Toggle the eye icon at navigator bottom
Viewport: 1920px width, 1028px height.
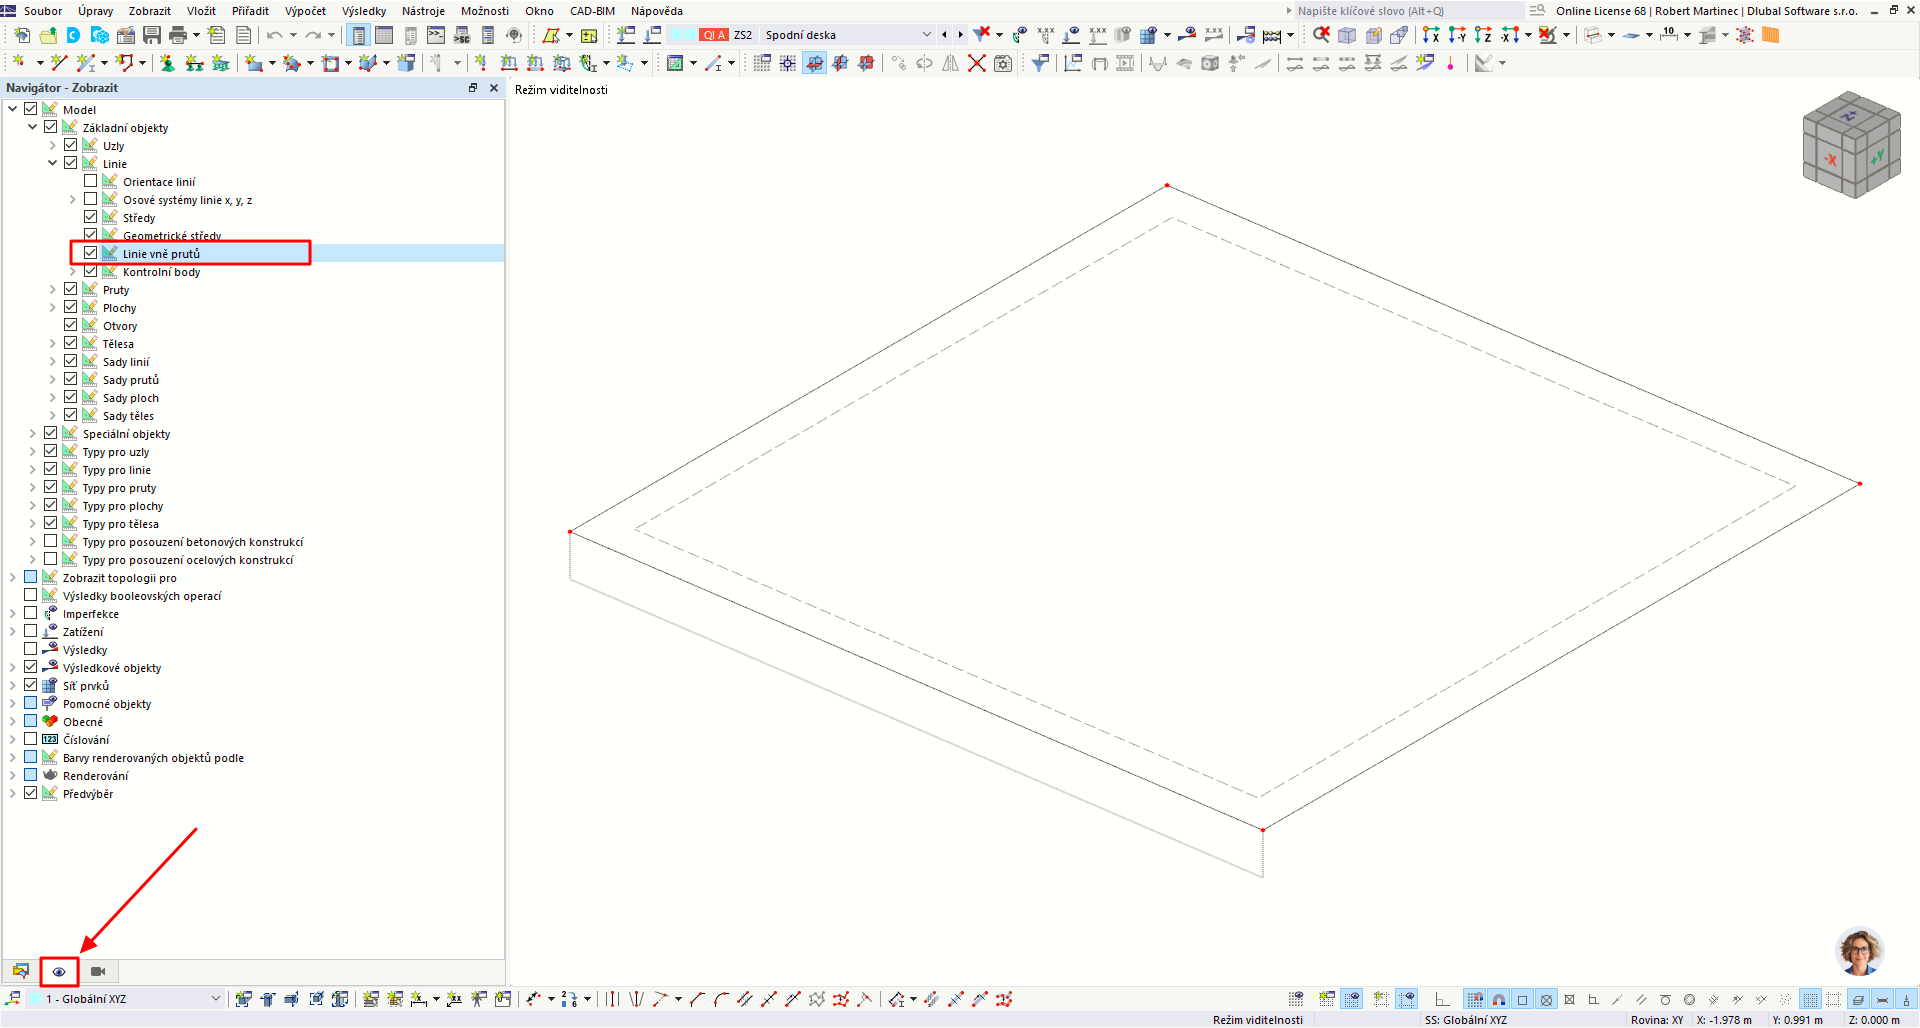(59, 971)
